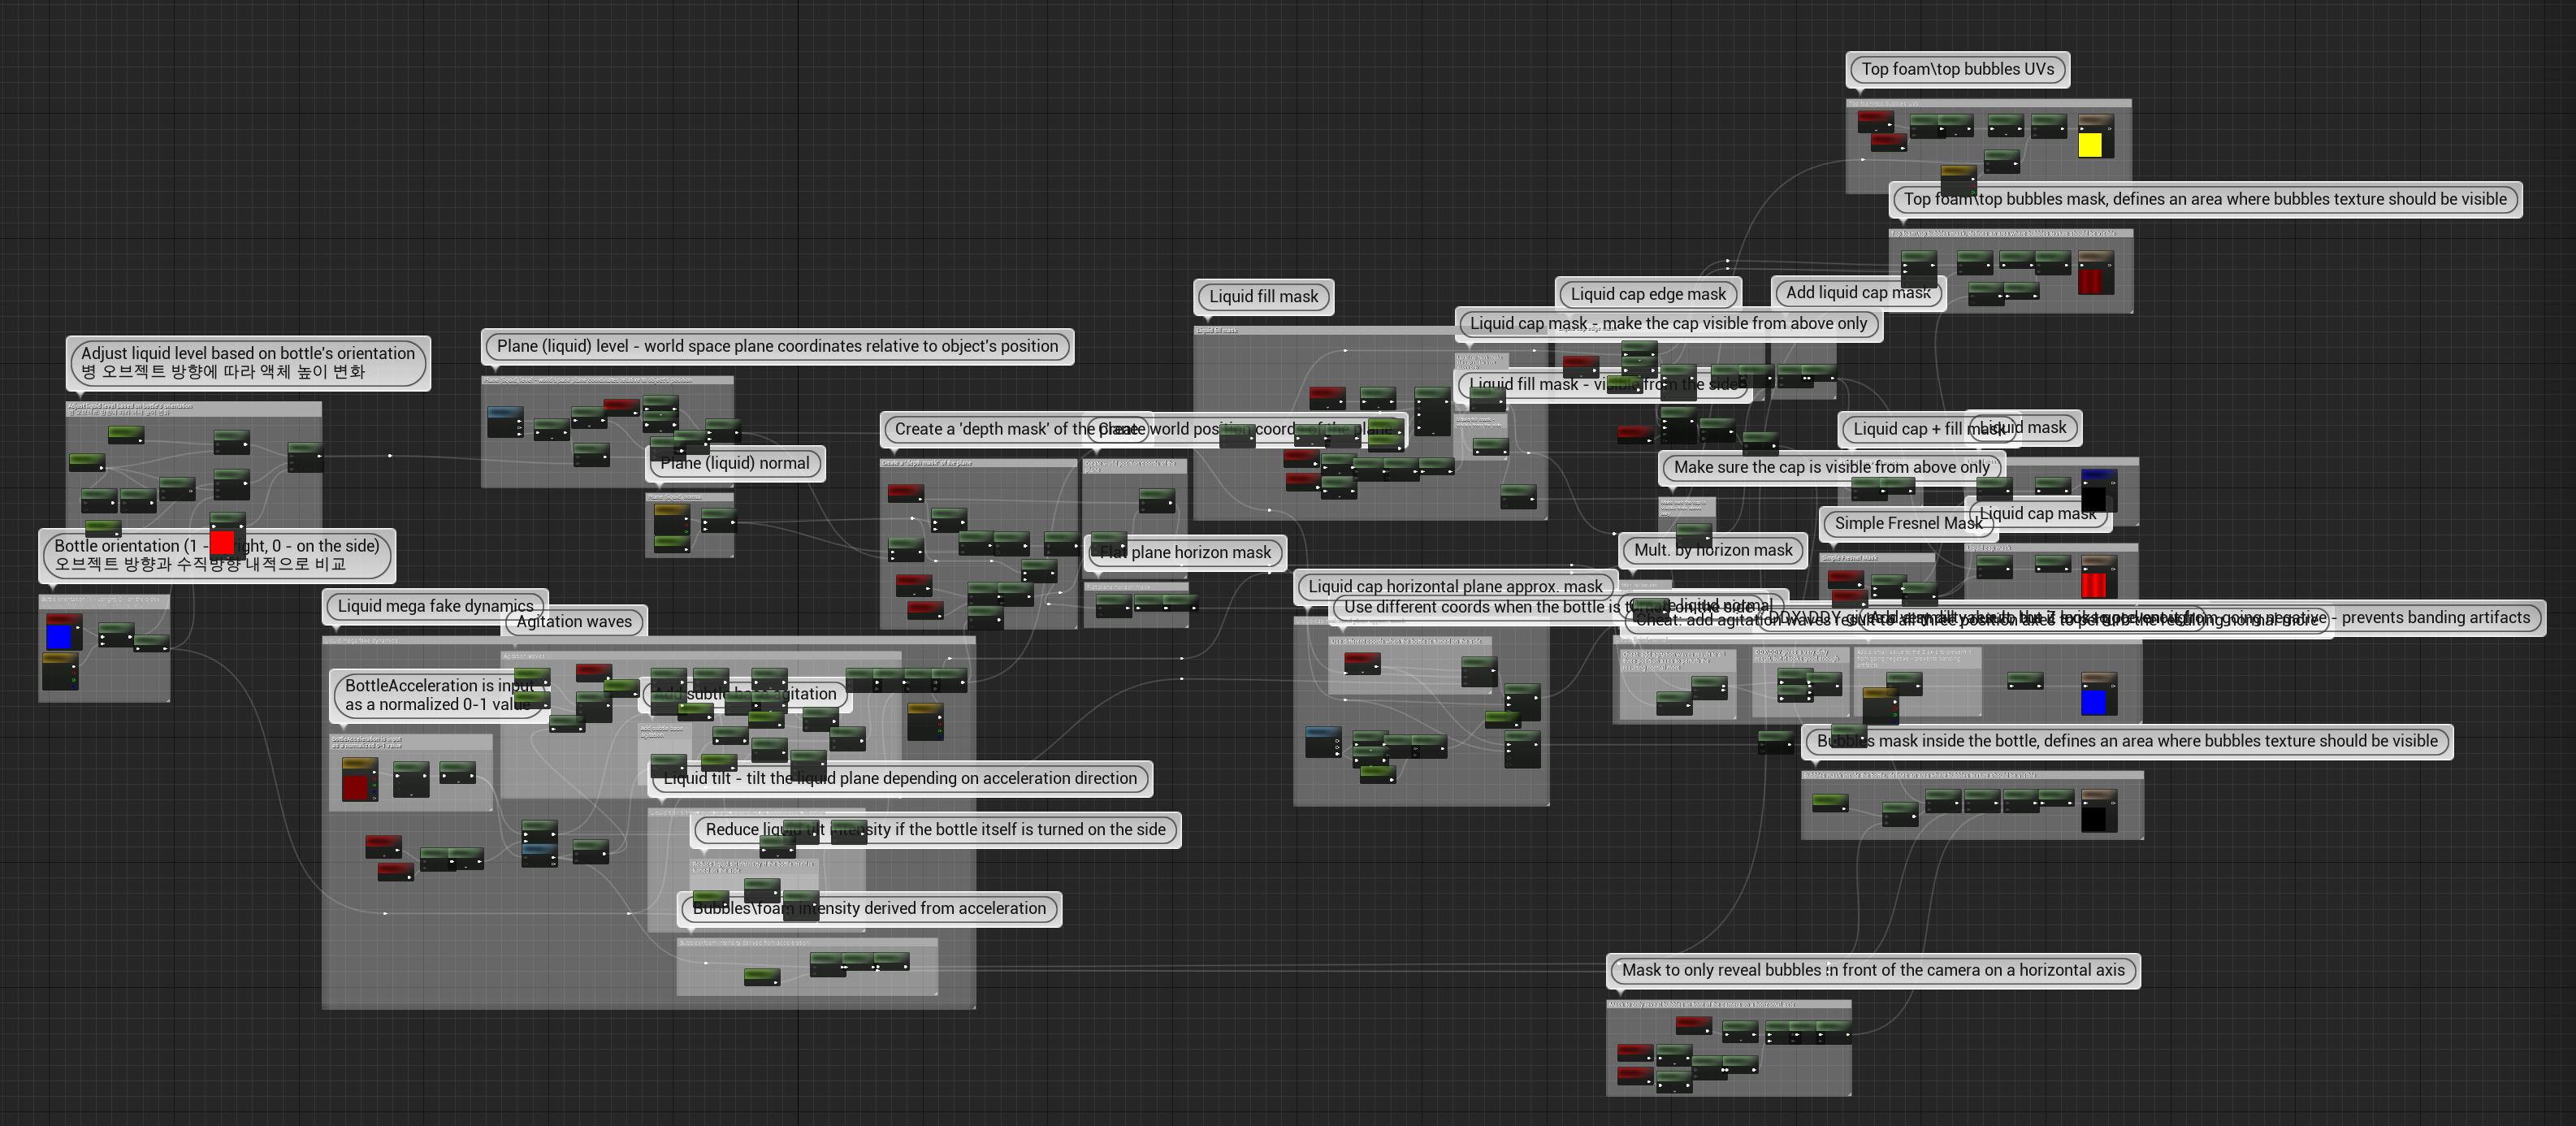Click the 'Top foam\top bubbles UVs' comment bubble

(x=1957, y=69)
